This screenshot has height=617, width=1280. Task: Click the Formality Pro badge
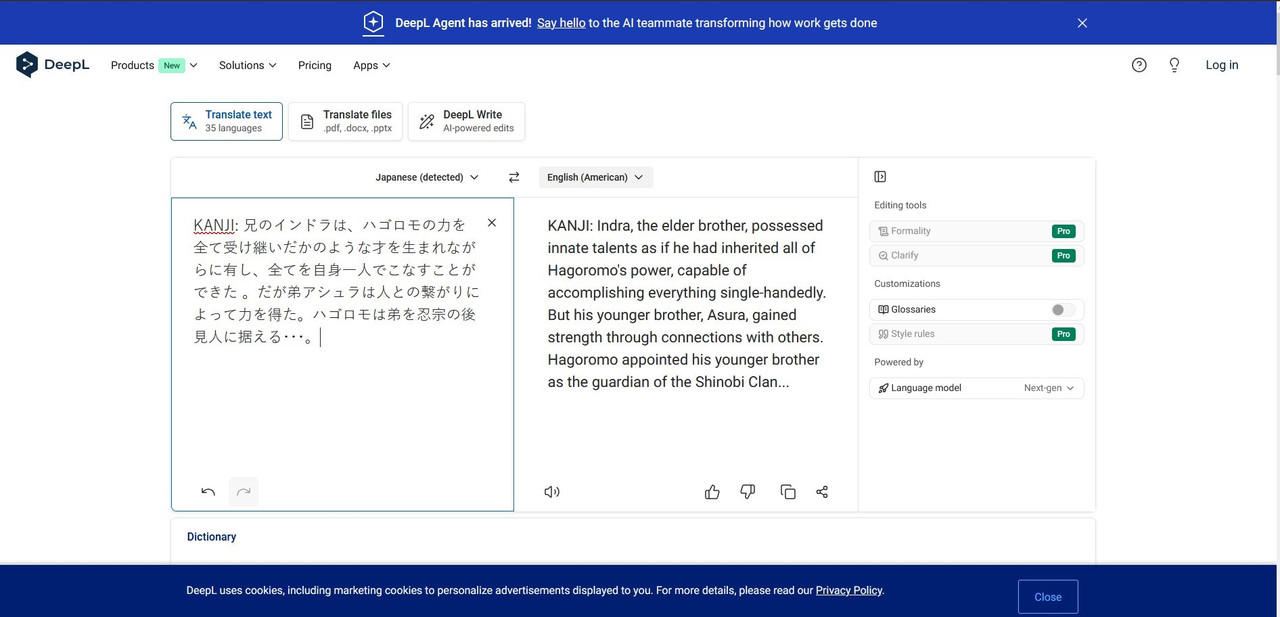1064,231
